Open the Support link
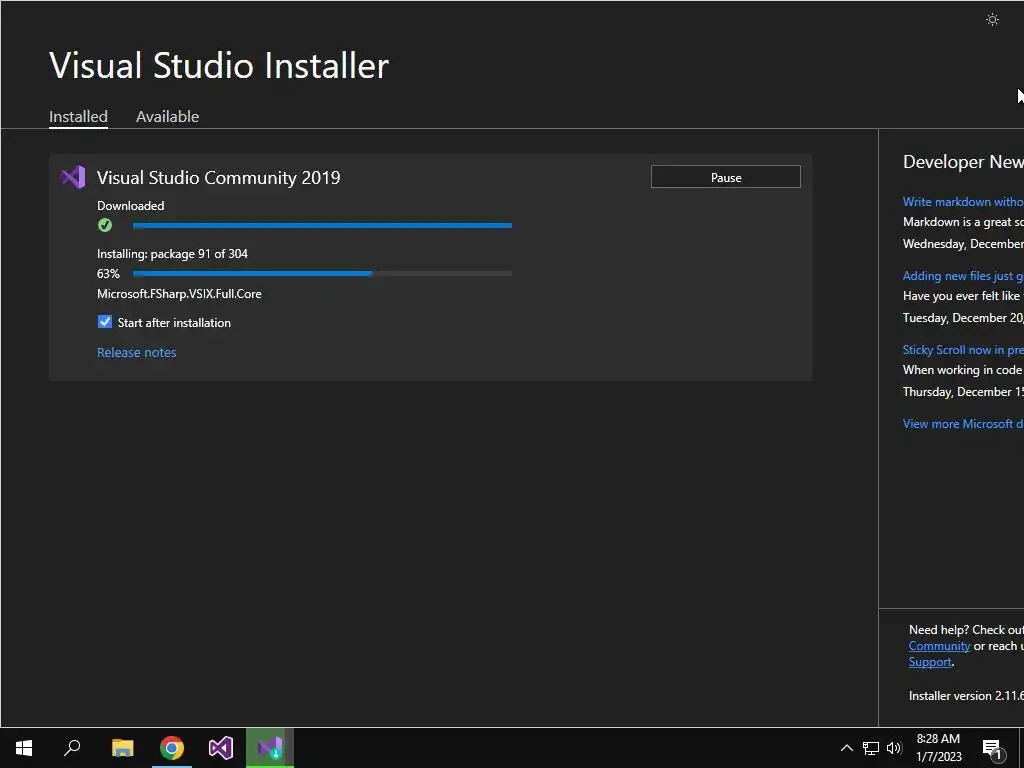This screenshot has width=1024, height=768. (930, 662)
